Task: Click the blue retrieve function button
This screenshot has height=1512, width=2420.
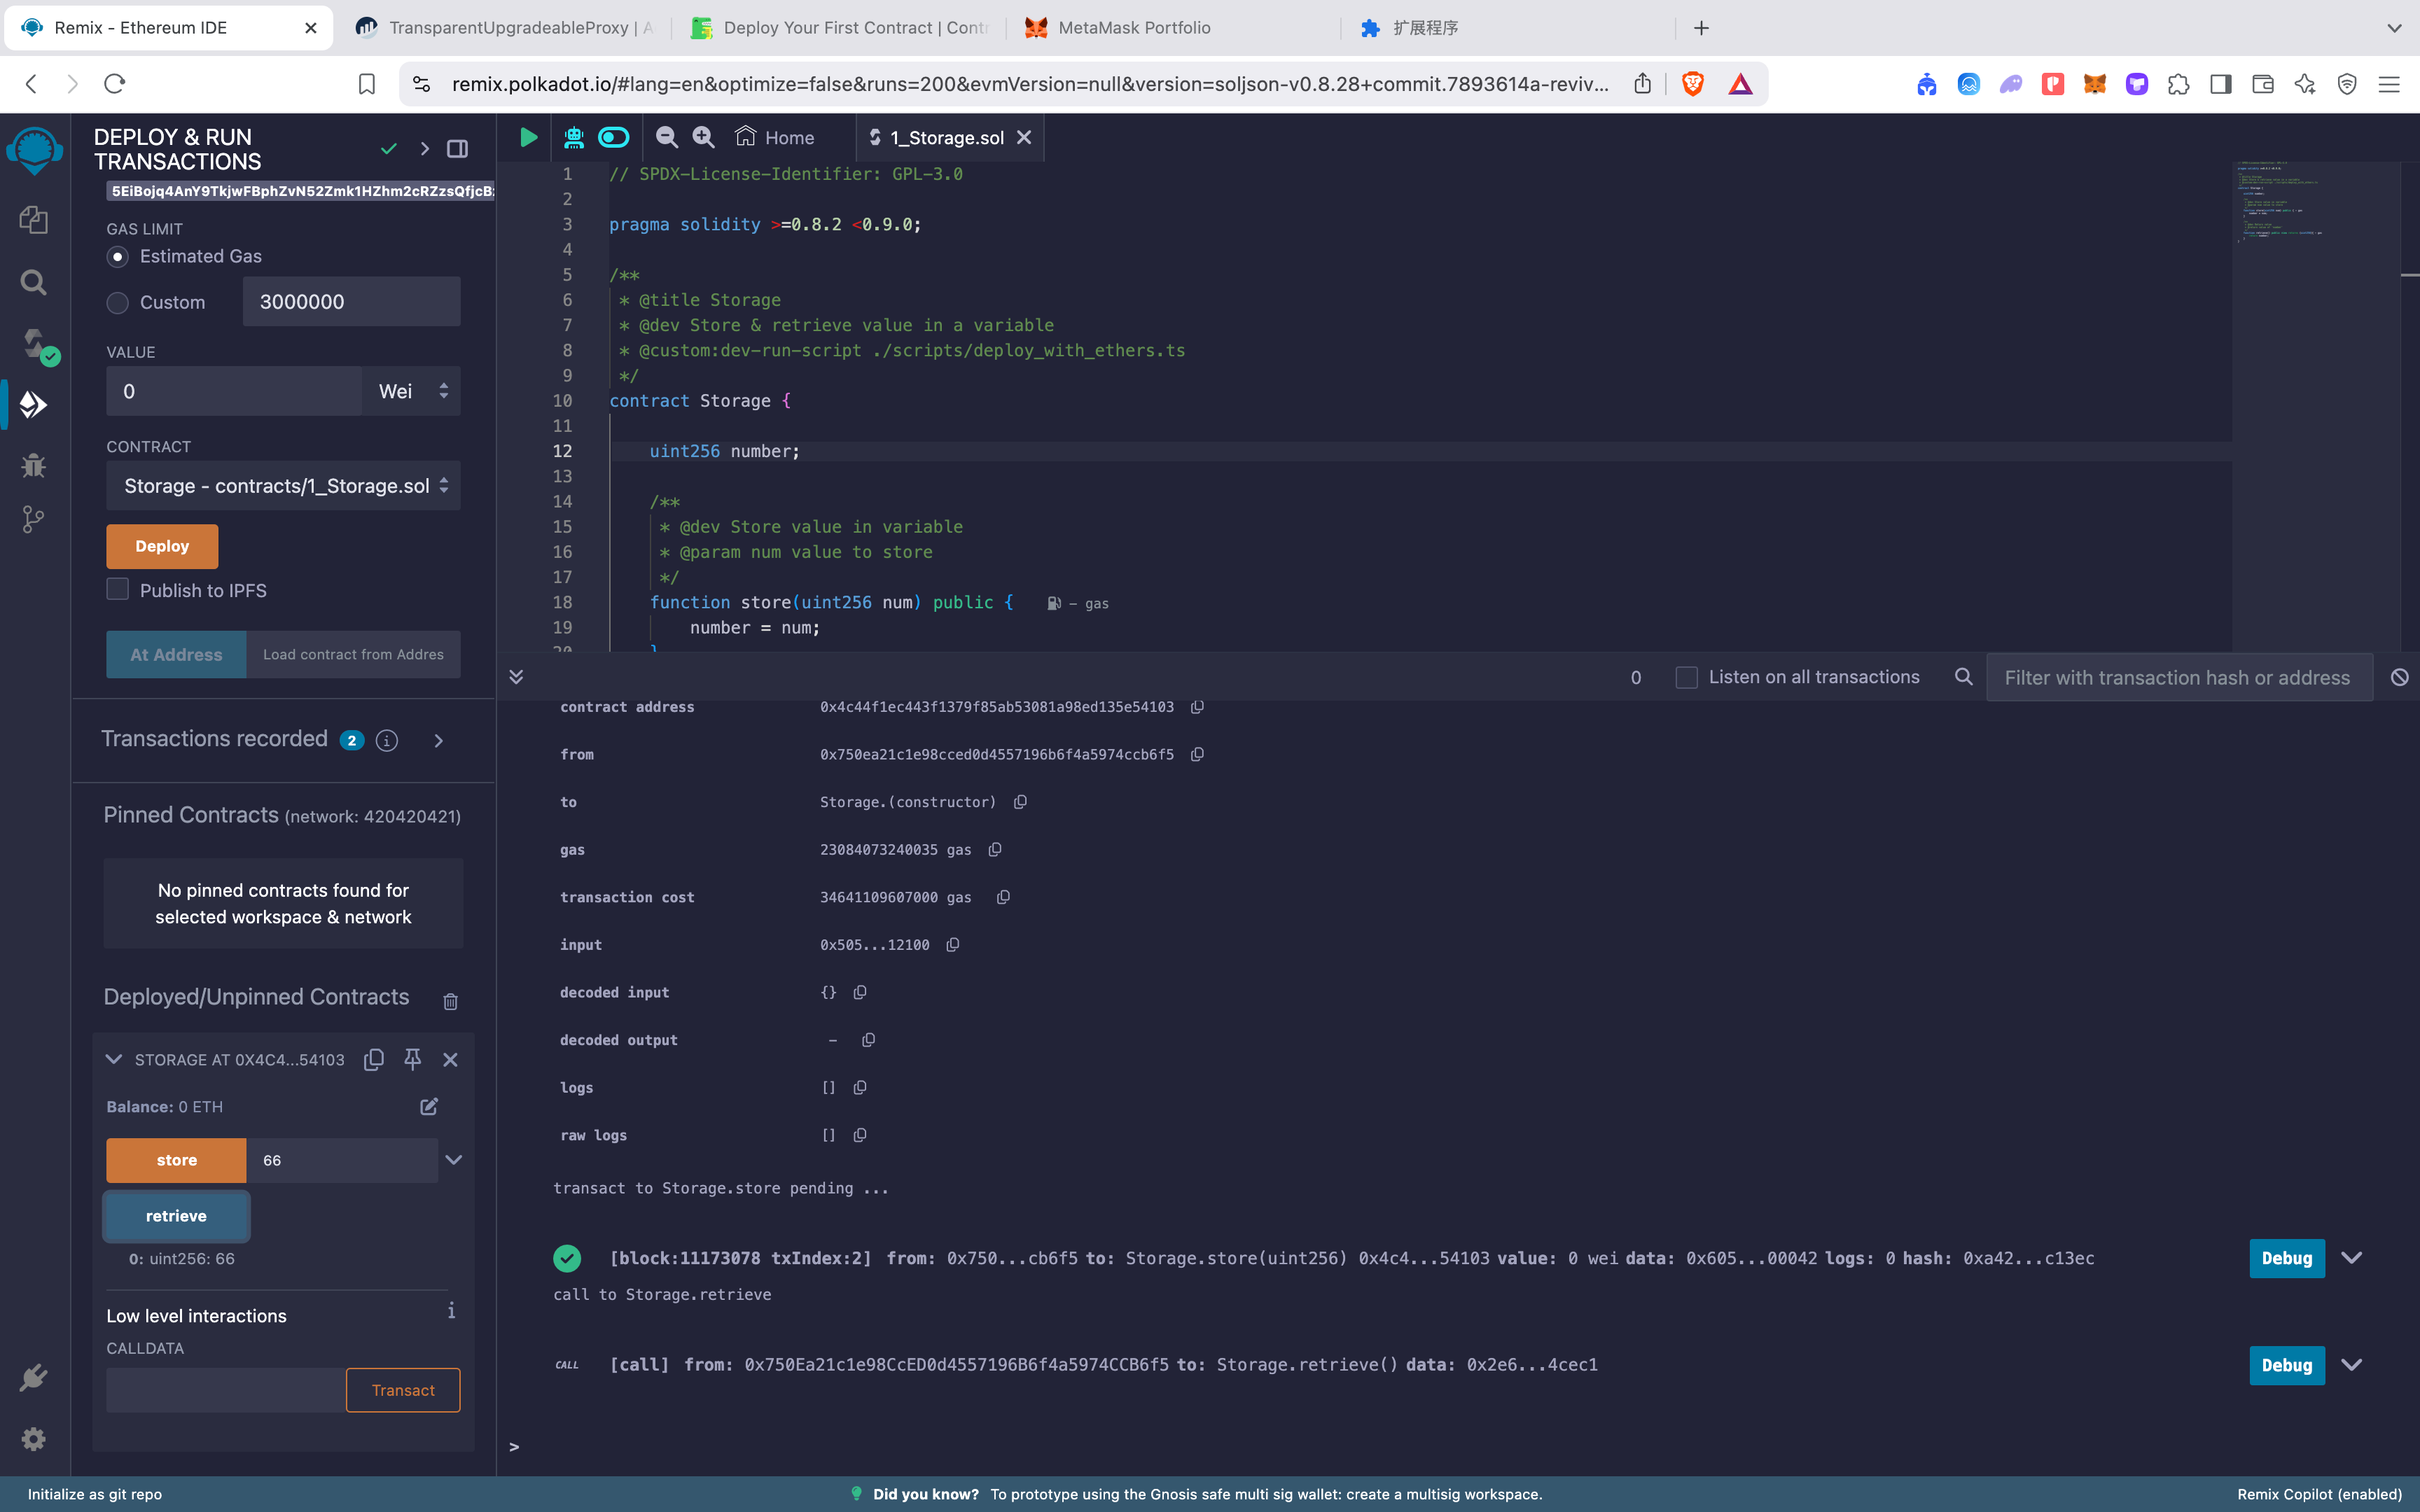Action: coord(176,1216)
